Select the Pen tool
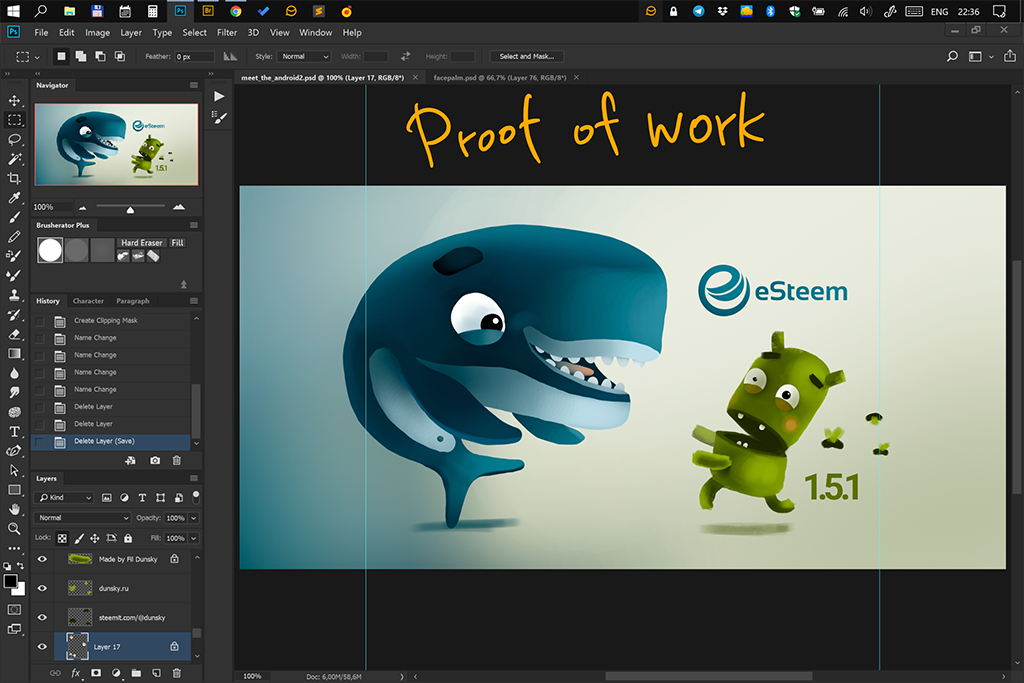Viewport: 1024px width, 683px height. [x=14, y=451]
